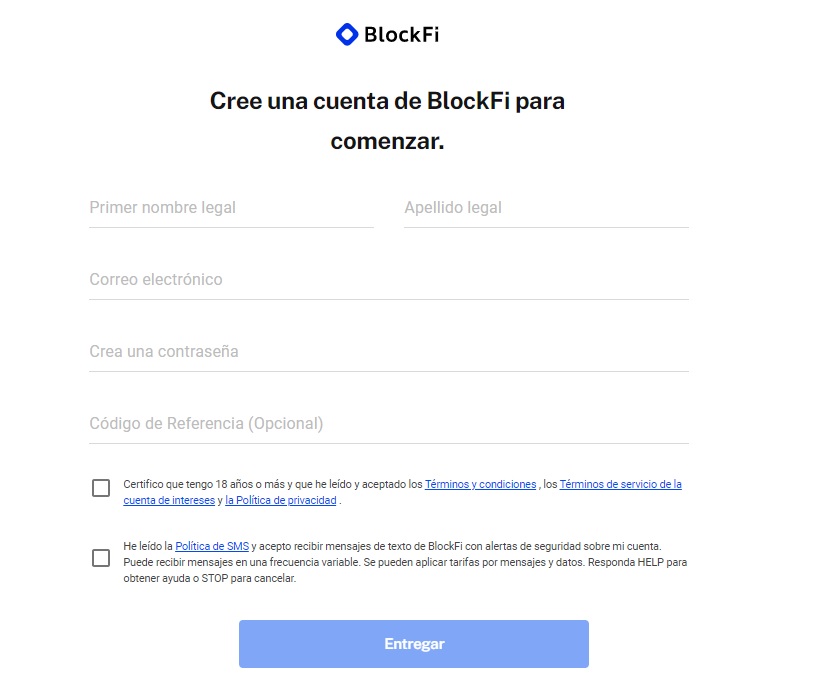Click the word "comenzar." in the heading
This screenshot has width=814, height=693.
[x=387, y=142]
